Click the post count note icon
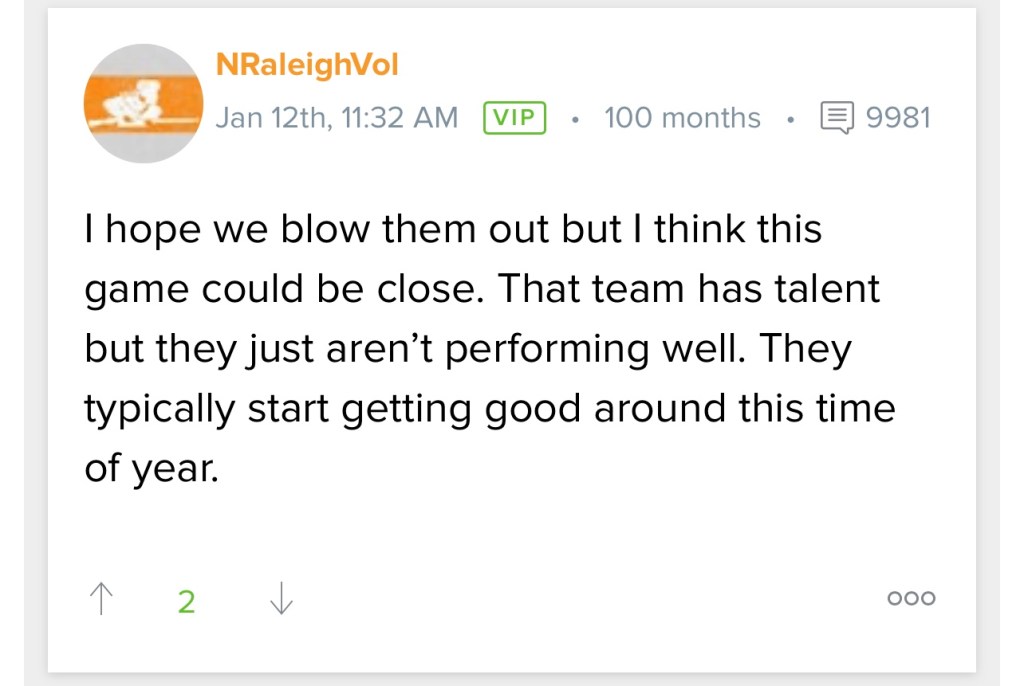The width and height of the screenshot is (1024, 686). pyautogui.click(x=837, y=118)
